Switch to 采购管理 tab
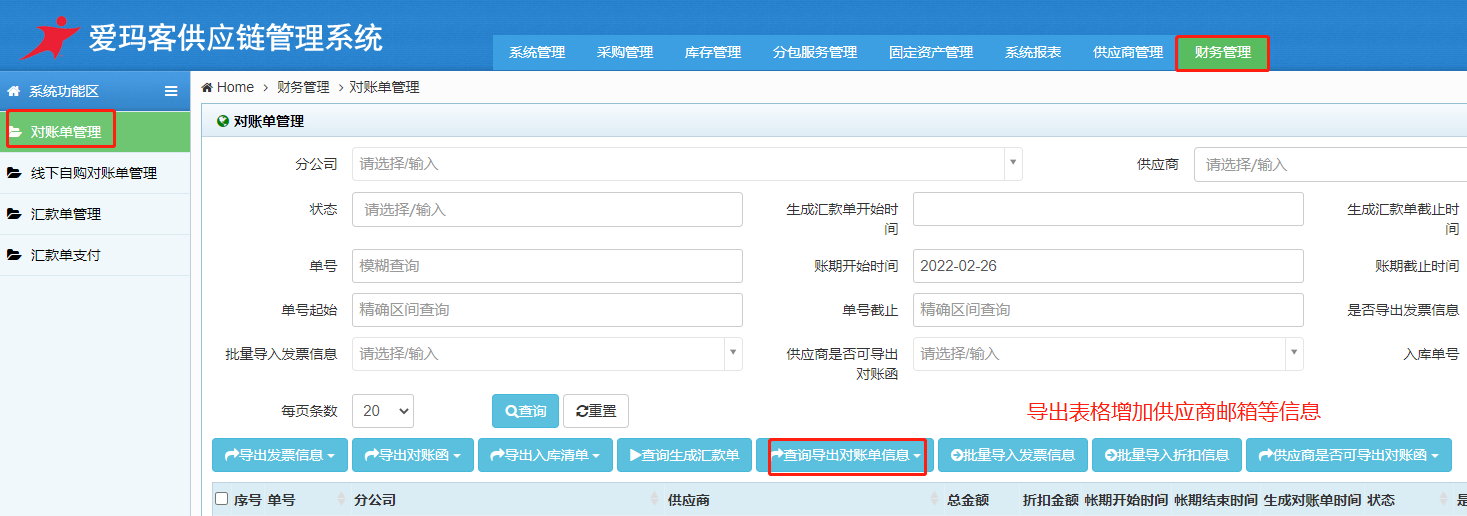This screenshot has width=1467, height=516. click(625, 53)
